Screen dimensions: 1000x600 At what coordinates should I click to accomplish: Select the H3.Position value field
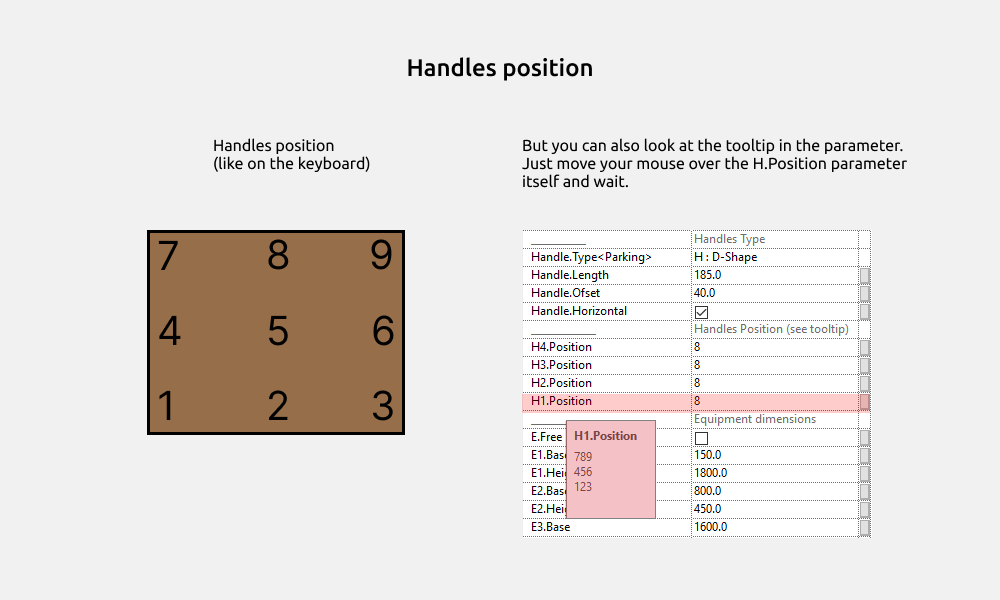[x=774, y=365]
